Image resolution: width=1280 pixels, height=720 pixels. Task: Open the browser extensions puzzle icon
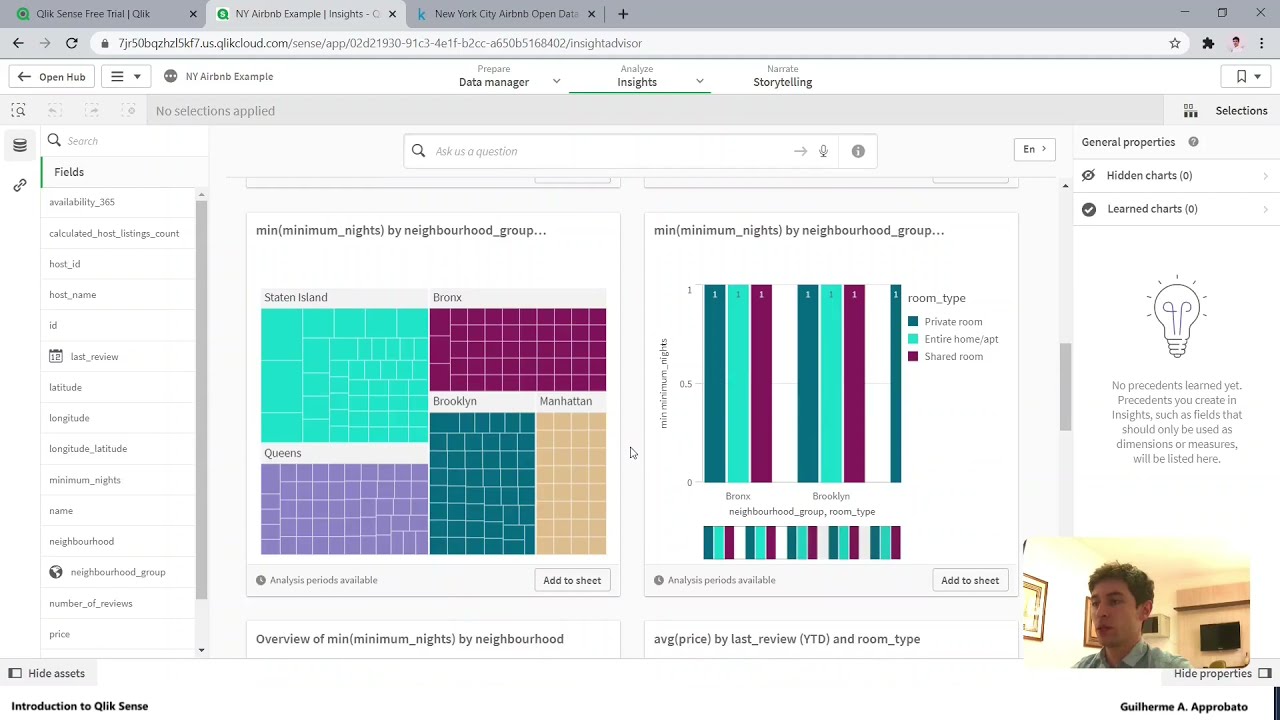[x=1208, y=43]
